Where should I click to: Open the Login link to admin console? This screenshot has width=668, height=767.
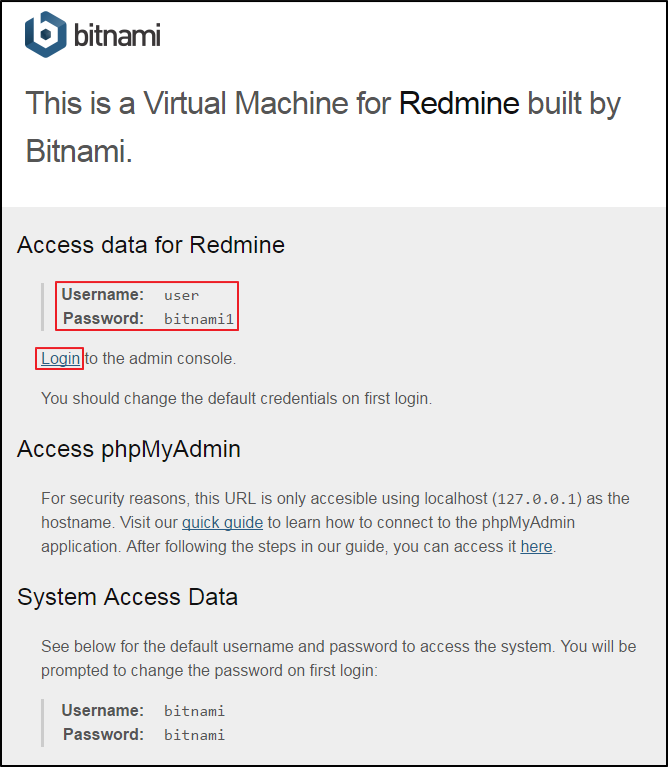coord(60,359)
